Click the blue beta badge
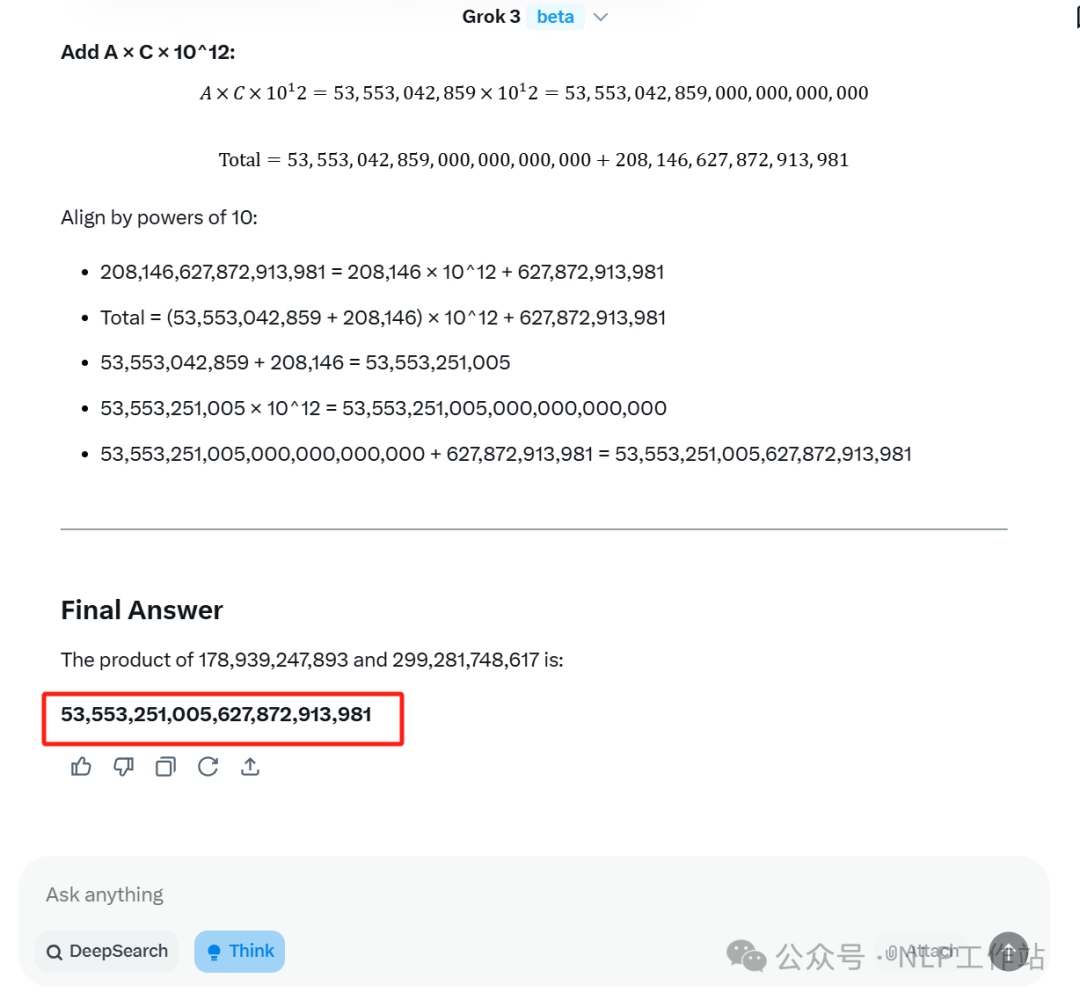The width and height of the screenshot is (1080, 1000). pyautogui.click(x=555, y=17)
